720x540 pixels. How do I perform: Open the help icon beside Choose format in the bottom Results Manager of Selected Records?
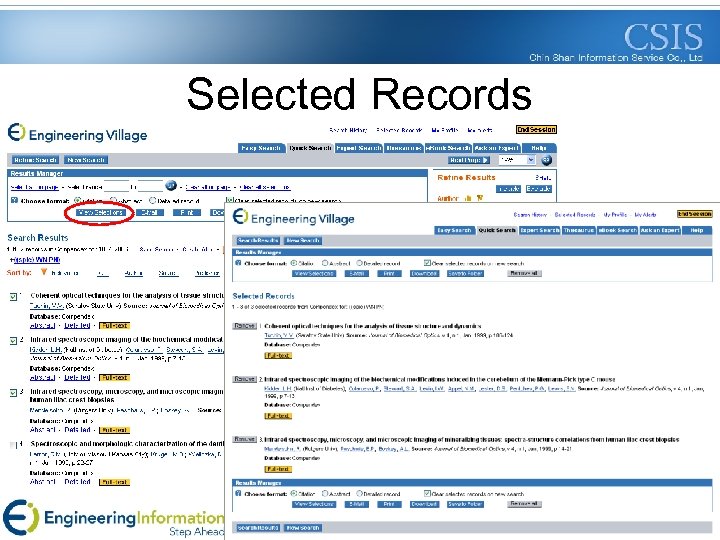click(238, 494)
